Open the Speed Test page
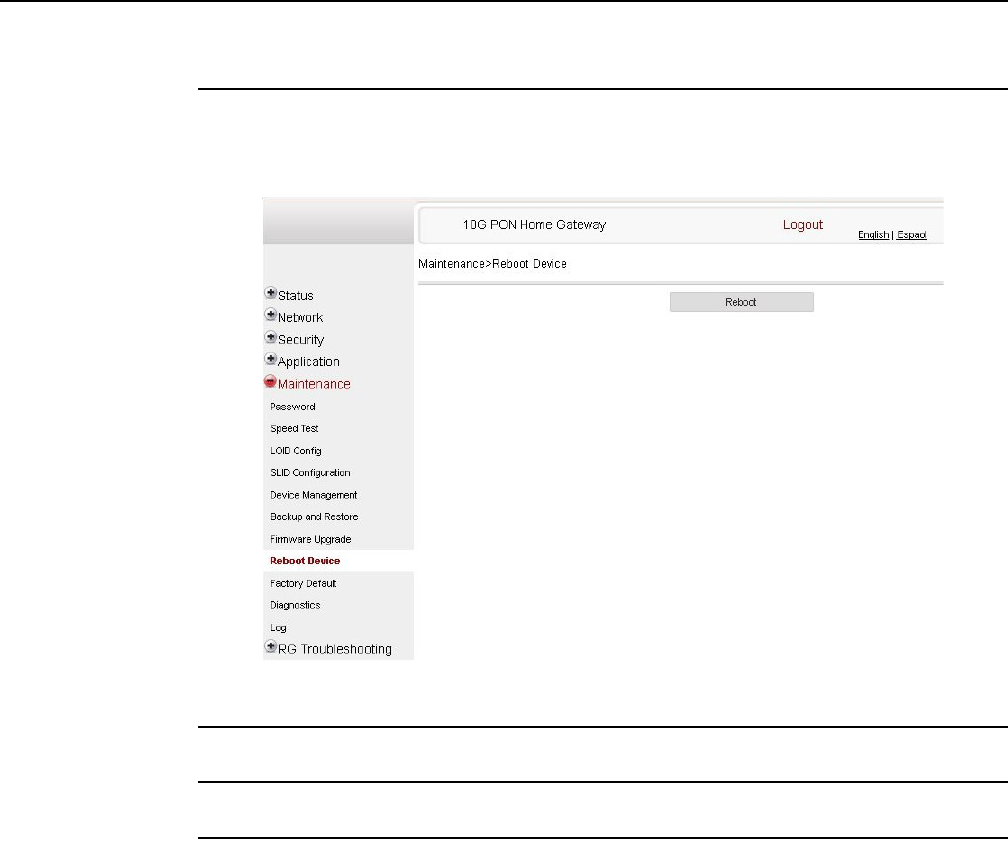This screenshot has height=848, width=1008. (x=294, y=429)
